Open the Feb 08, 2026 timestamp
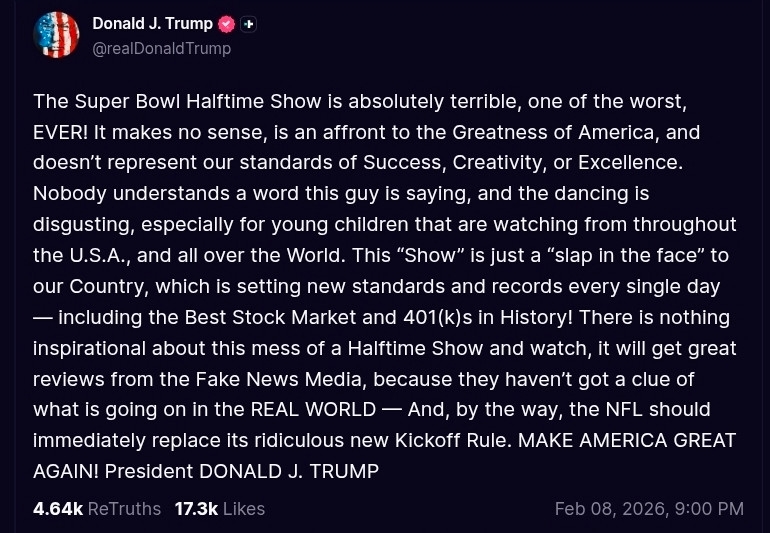Image resolution: width=770 pixels, height=533 pixels. click(x=609, y=509)
